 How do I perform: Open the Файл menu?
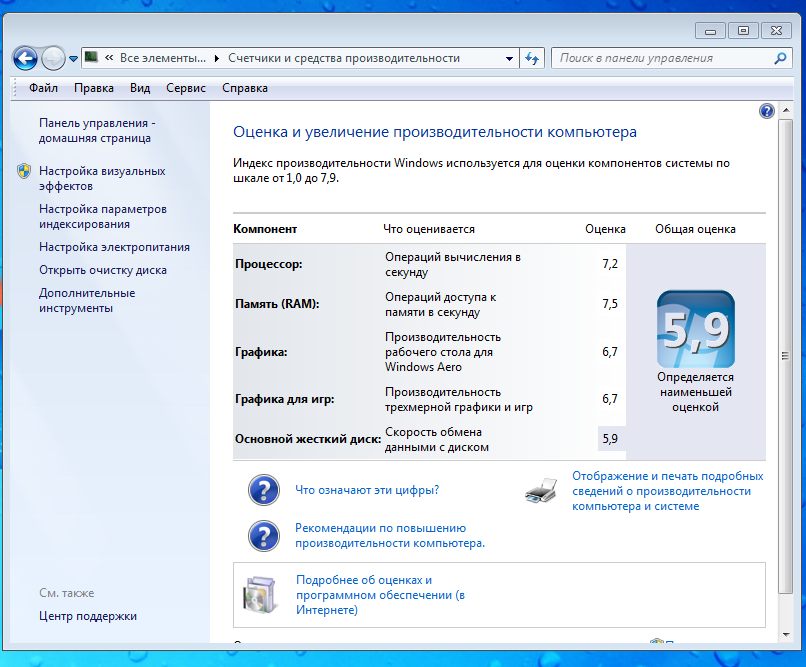44,88
